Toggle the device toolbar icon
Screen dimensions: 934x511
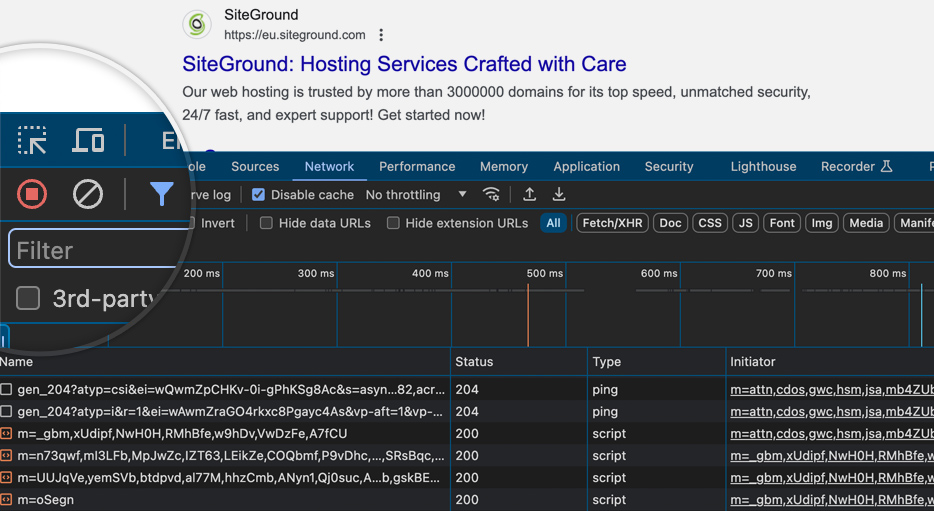(x=88, y=141)
